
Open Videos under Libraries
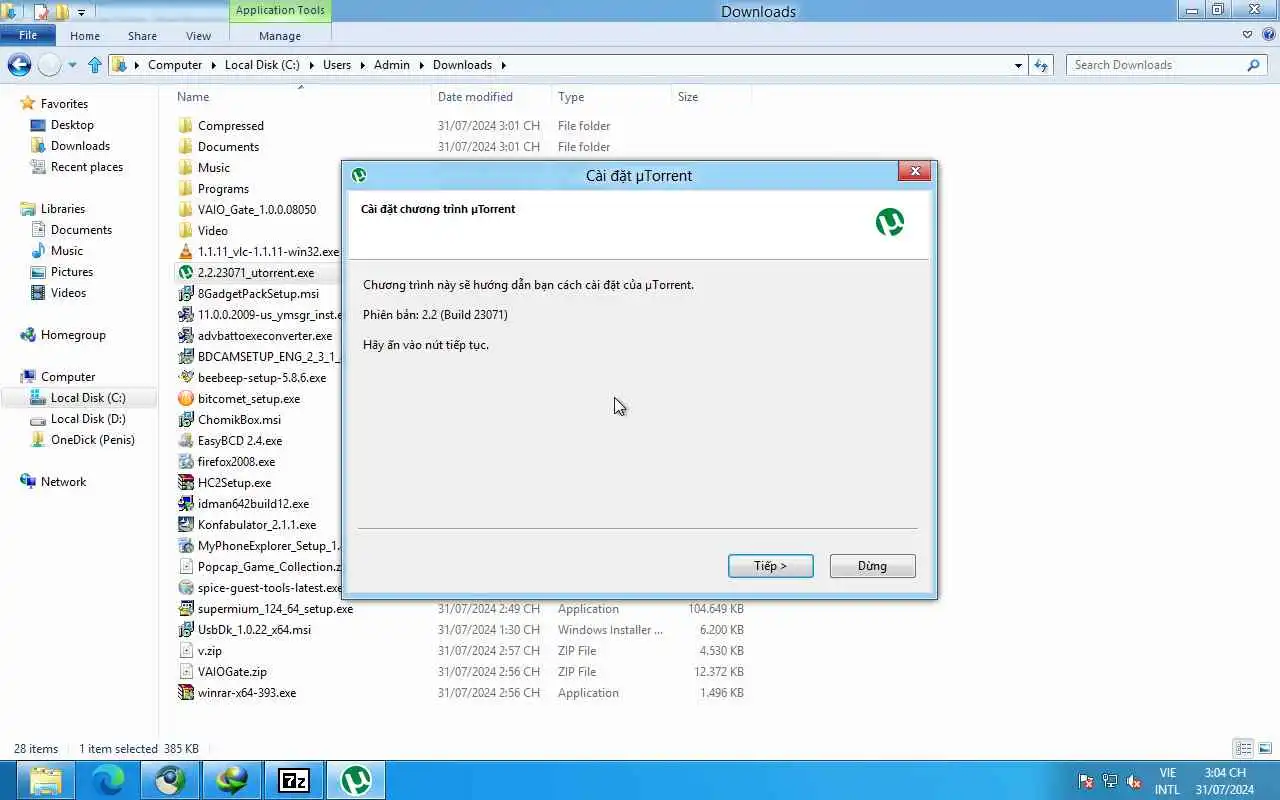tap(68, 293)
